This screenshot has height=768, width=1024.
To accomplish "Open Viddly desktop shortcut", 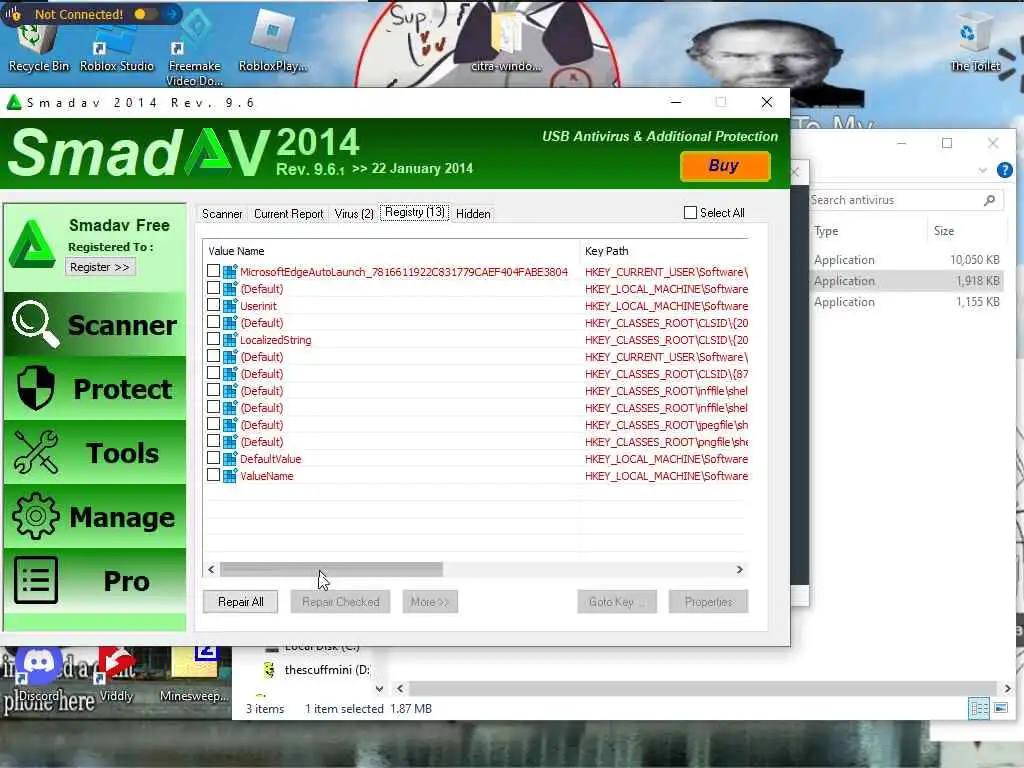I will click(x=116, y=674).
